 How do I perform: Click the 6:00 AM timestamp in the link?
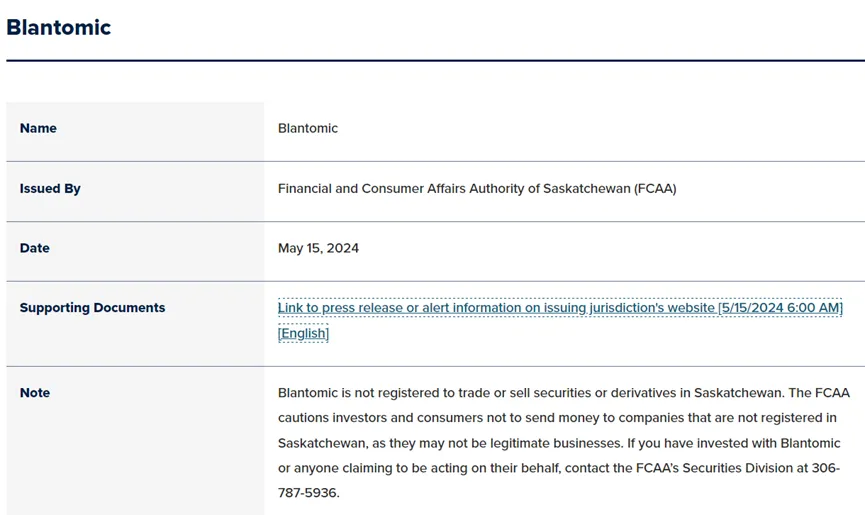click(x=813, y=308)
